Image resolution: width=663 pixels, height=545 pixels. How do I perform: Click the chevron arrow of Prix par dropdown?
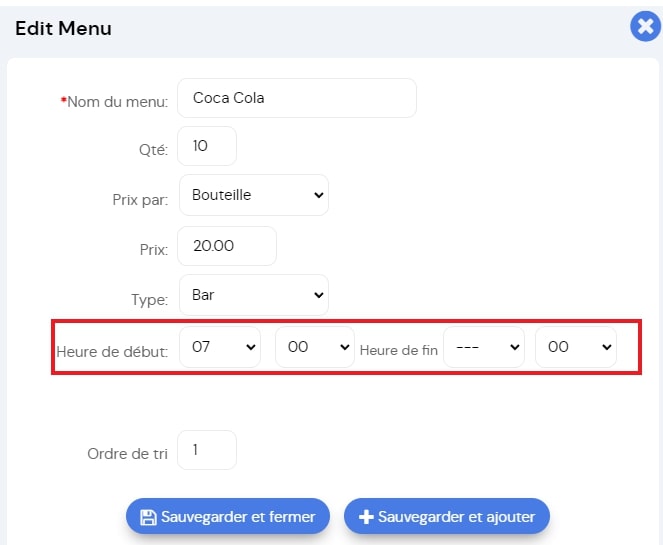(319, 195)
